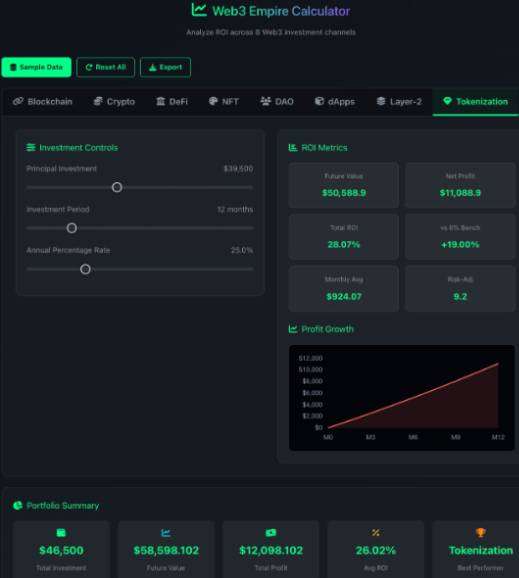
Task: Click the trophy icon above Best Performer
Action: (x=481, y=533)
